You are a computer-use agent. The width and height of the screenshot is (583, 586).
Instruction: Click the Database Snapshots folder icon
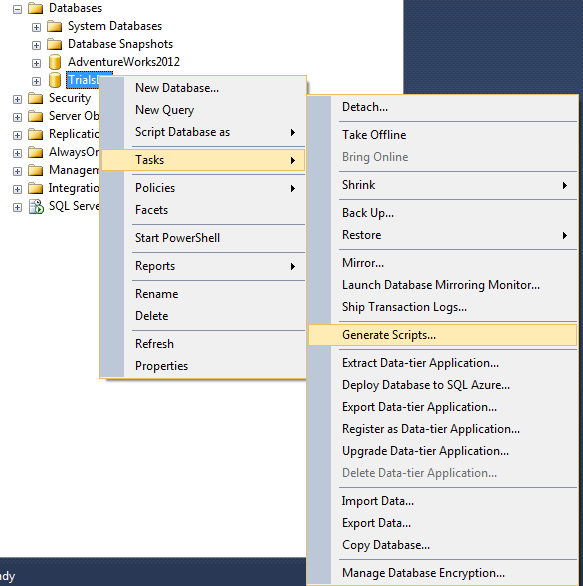[x=55, y=44]
